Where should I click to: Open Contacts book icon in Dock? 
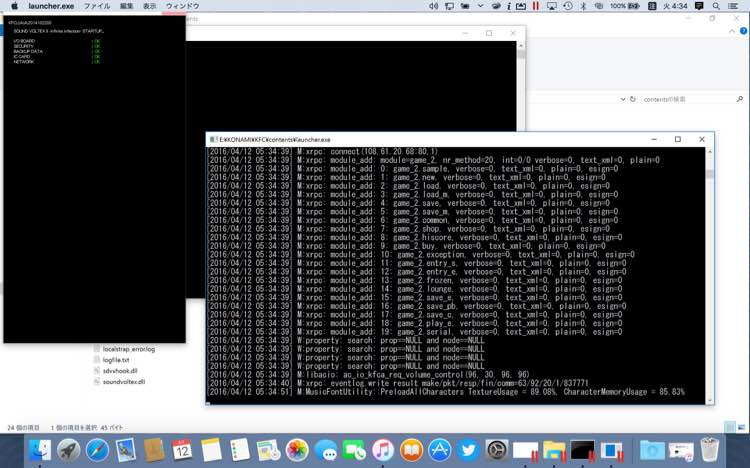tap(154, 450)
